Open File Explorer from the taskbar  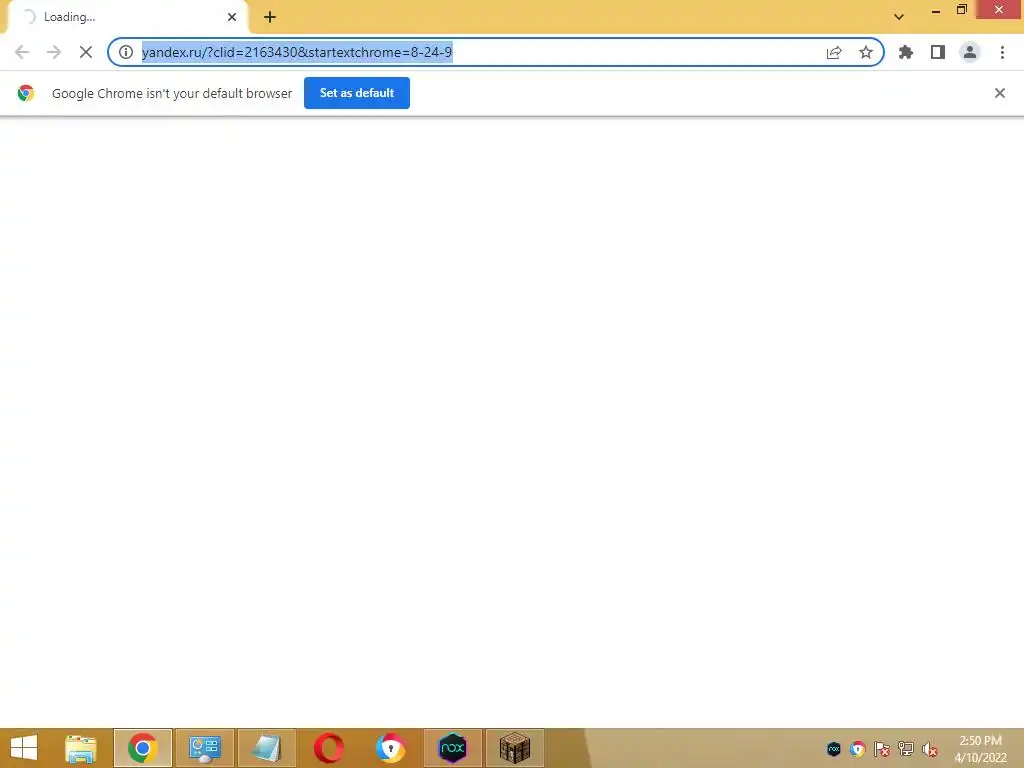point(81,748)
